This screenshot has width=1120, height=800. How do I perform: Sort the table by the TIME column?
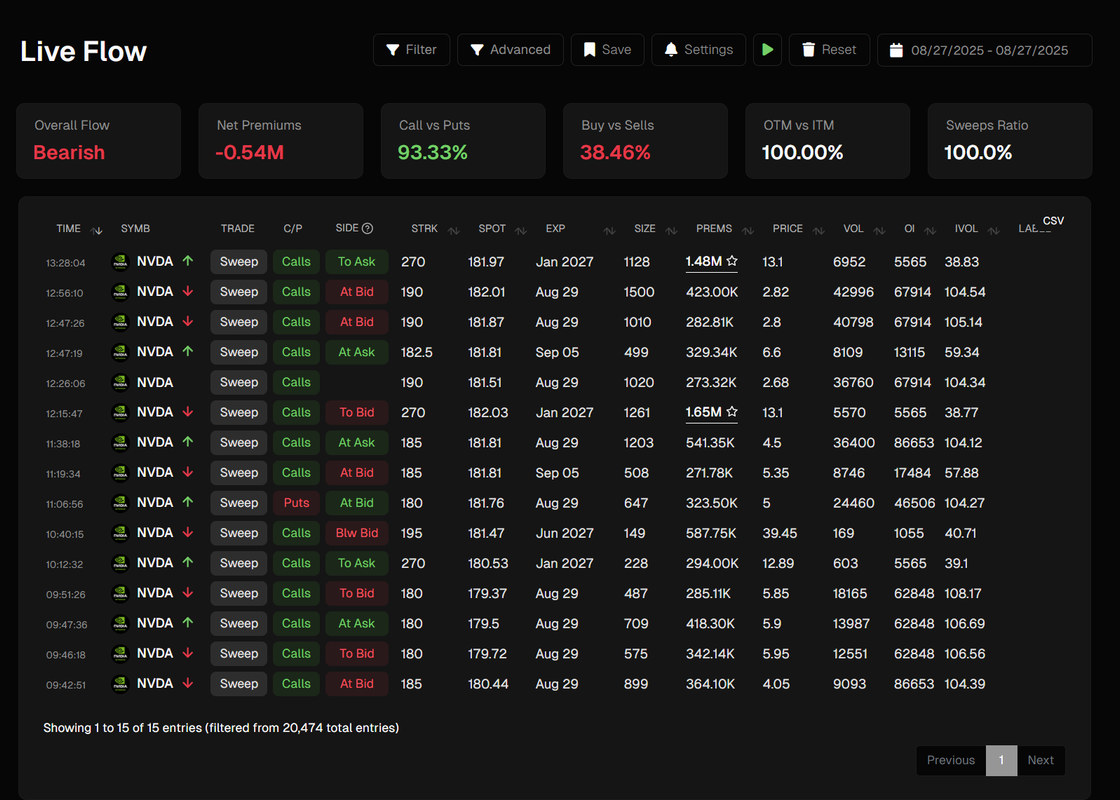(97, 230)
